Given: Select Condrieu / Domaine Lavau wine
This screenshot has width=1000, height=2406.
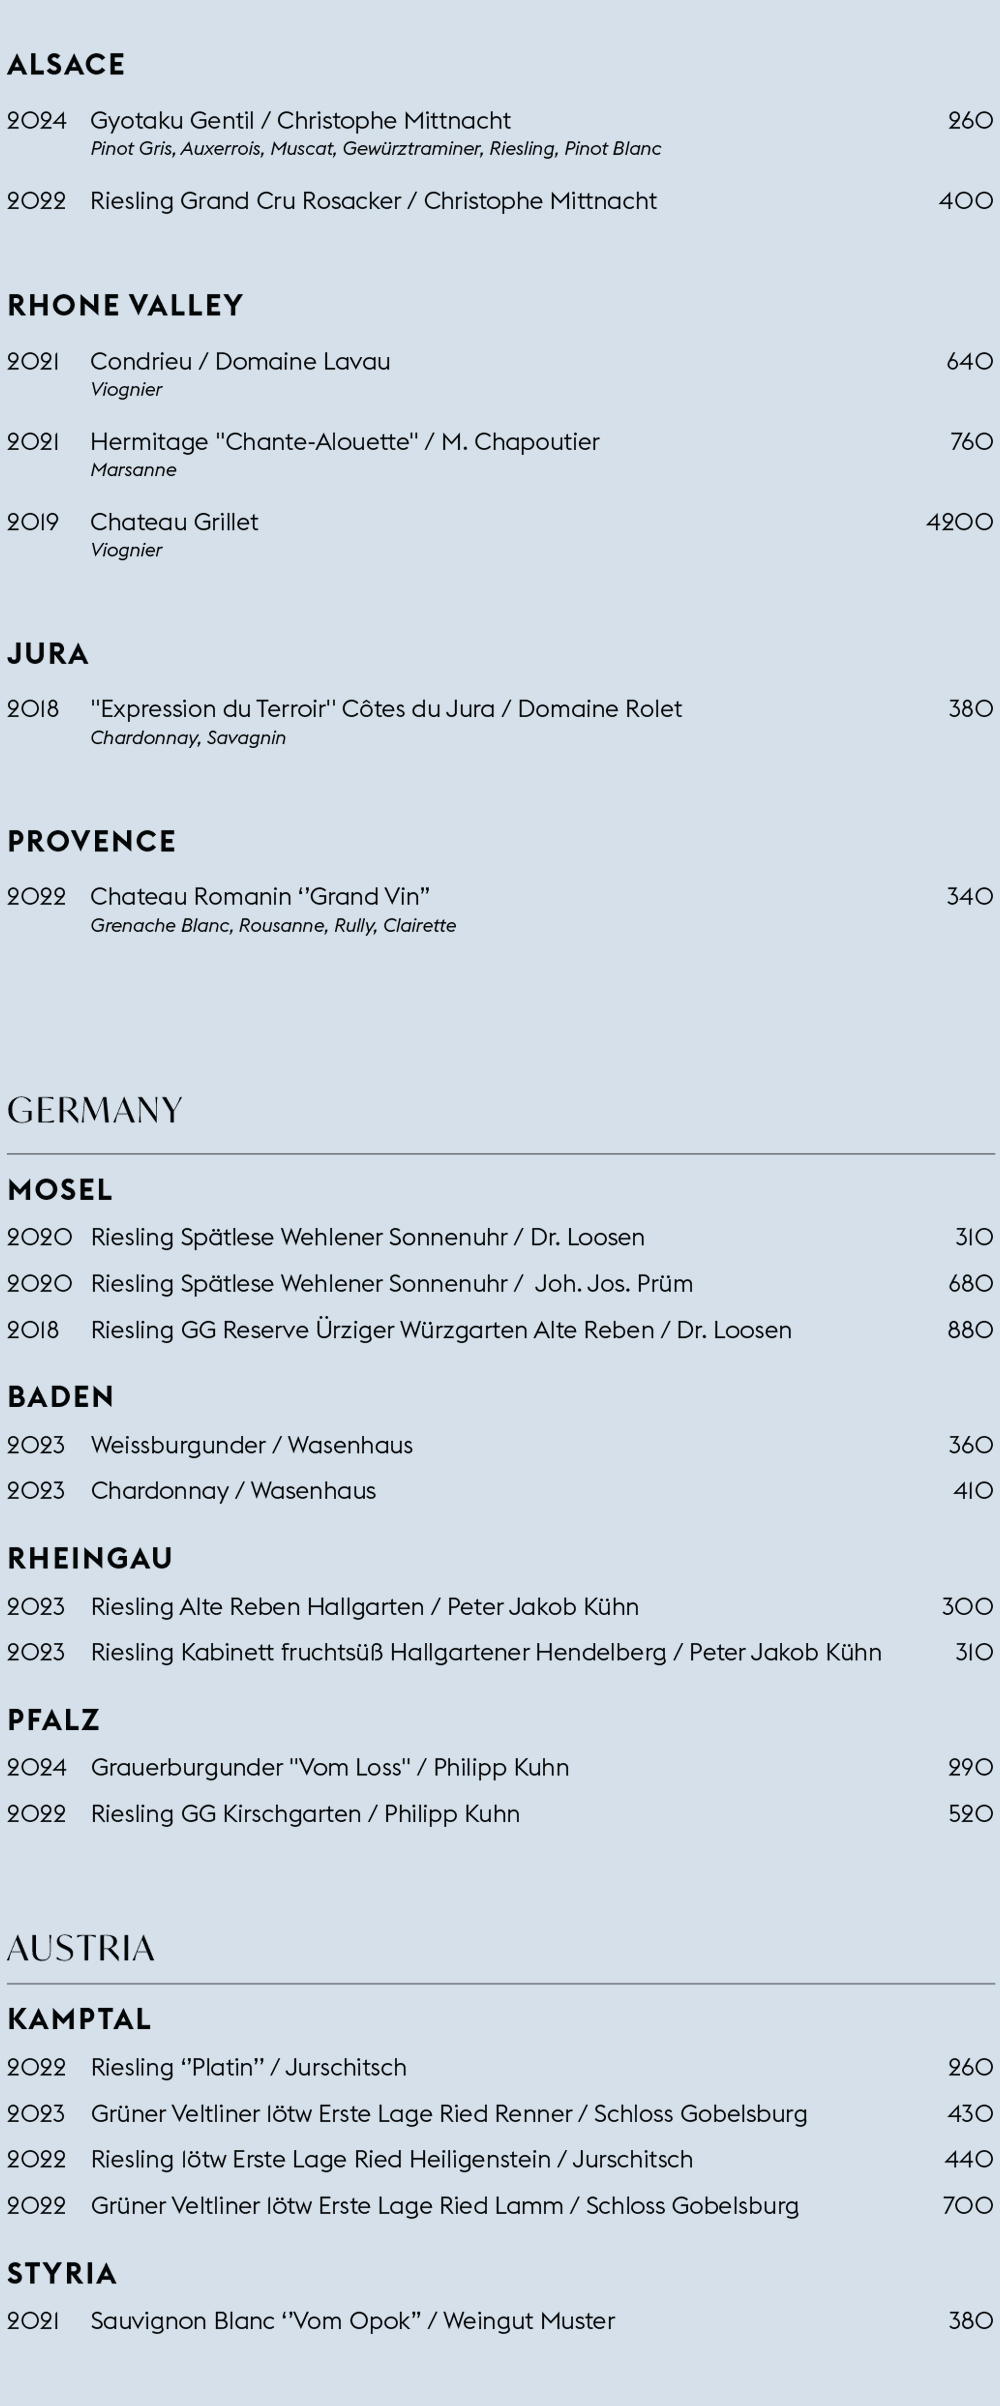Looking at the screenshot, I should [240, 361].
